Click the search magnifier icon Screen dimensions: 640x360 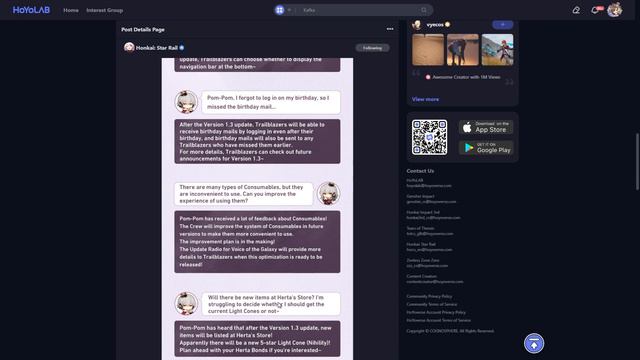click(x=424, y=10)
